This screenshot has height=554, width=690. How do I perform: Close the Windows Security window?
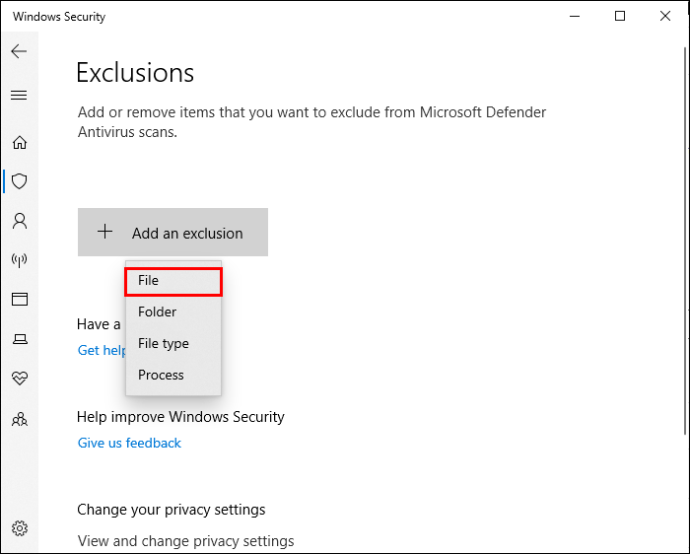pyautogui.click(x=665, y=16)
